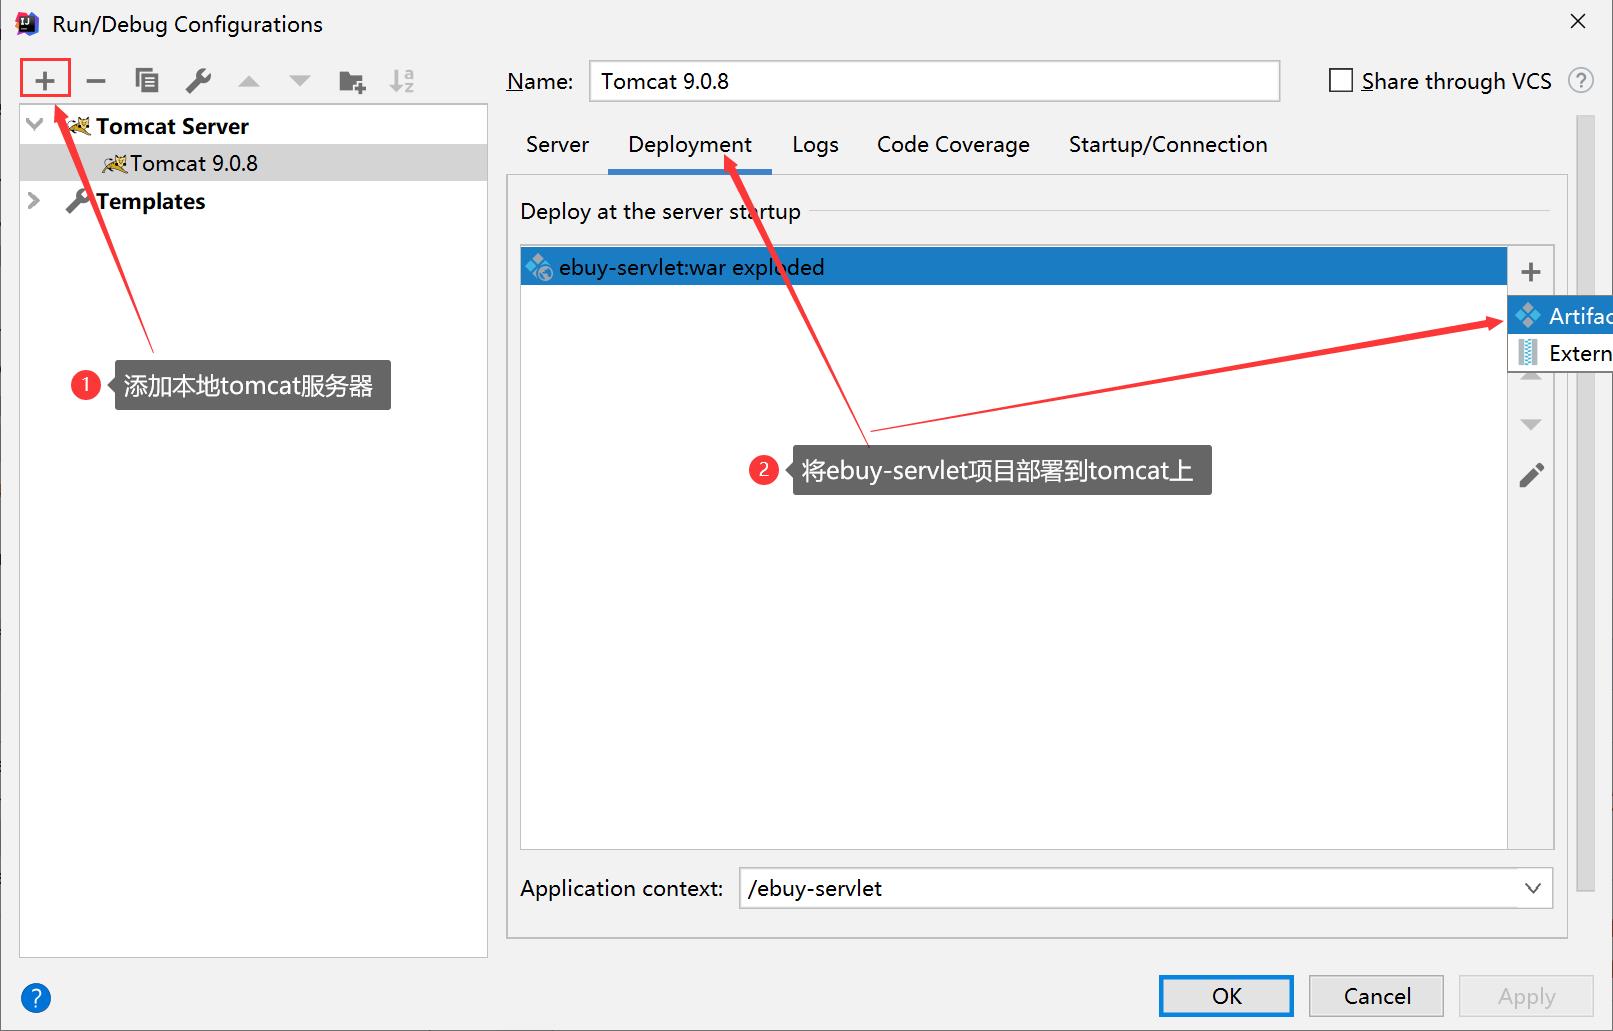
Task: Switch to the Logs tab
Action: coord(815,144)
